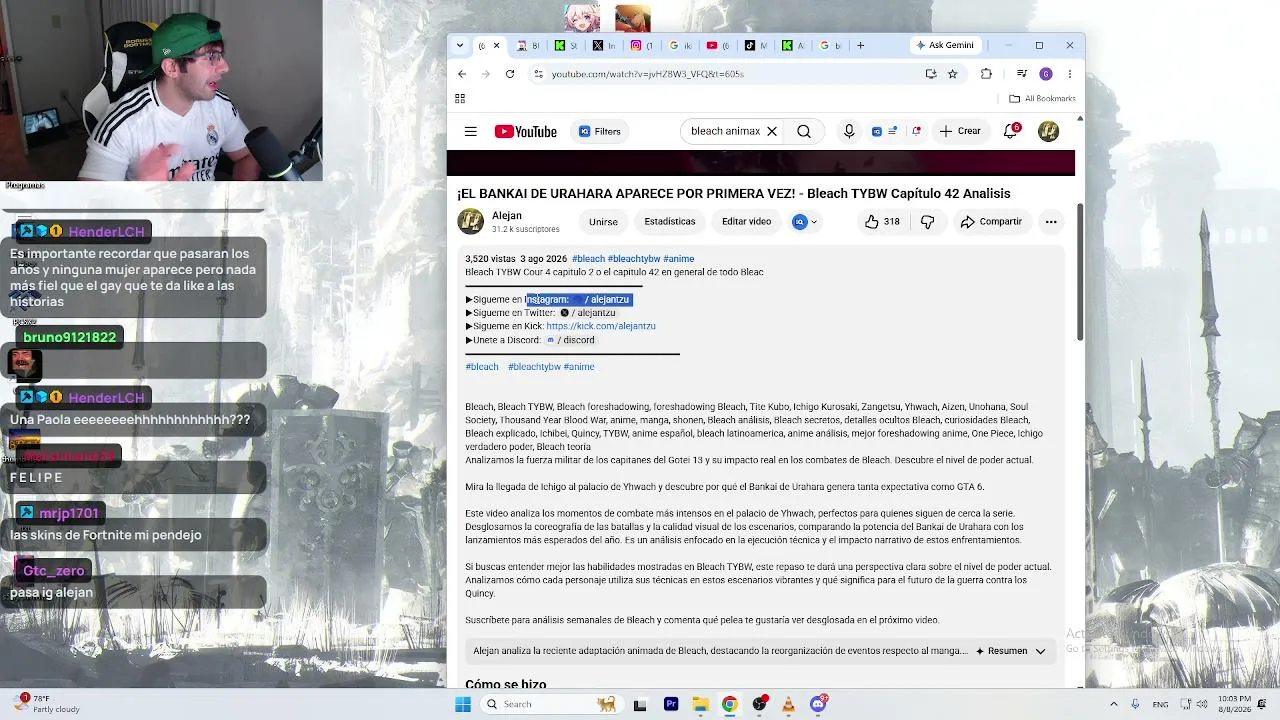Clear the YouTube search box text
1280x720 pixels.
click(x=772, y=131)
